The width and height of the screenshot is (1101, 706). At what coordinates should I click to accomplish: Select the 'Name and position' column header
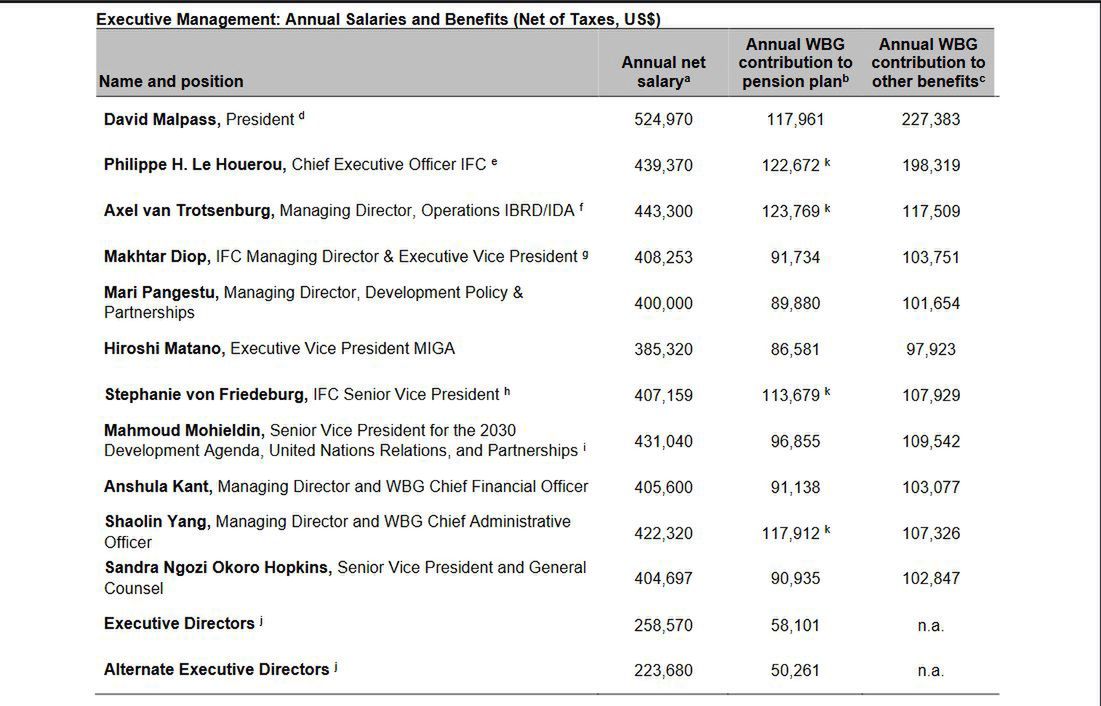(171, 81)
